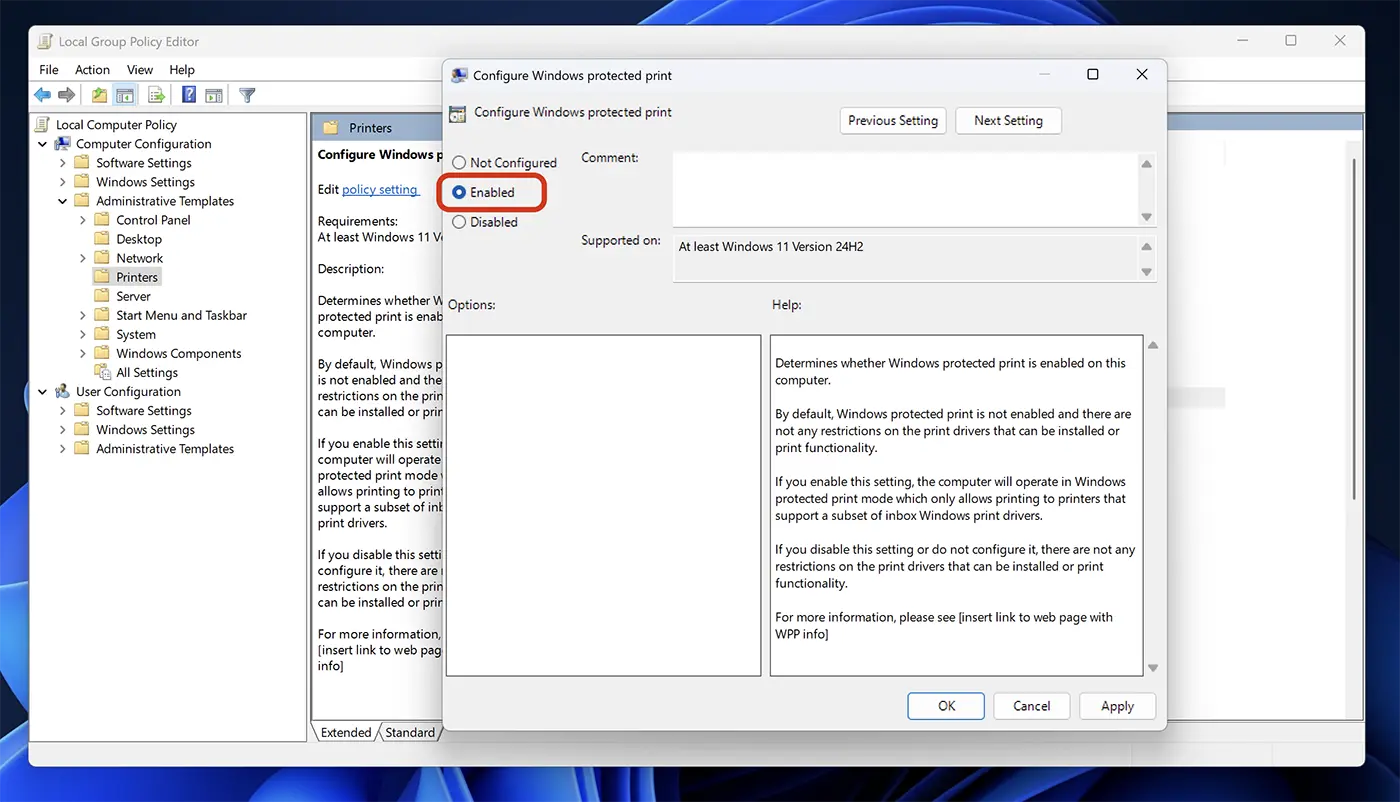1400x802 pixels.
Task: Select Administrative Templates under User Configuration
Action: click(165, 449)
